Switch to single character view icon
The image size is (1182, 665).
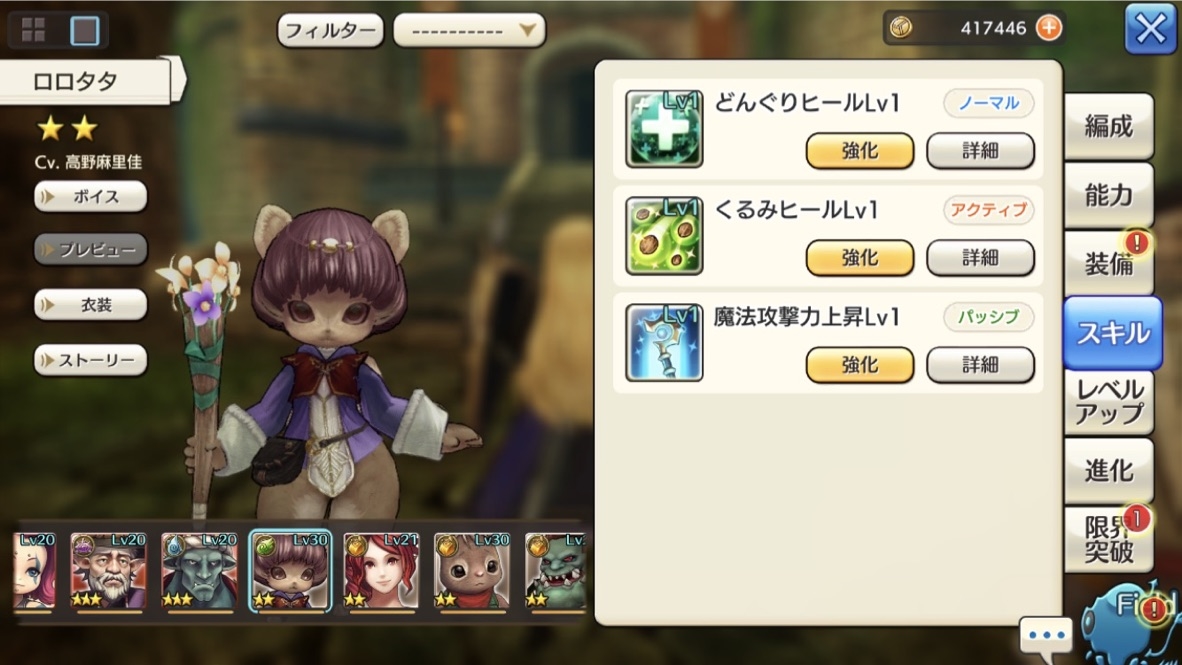pos(84,30)
